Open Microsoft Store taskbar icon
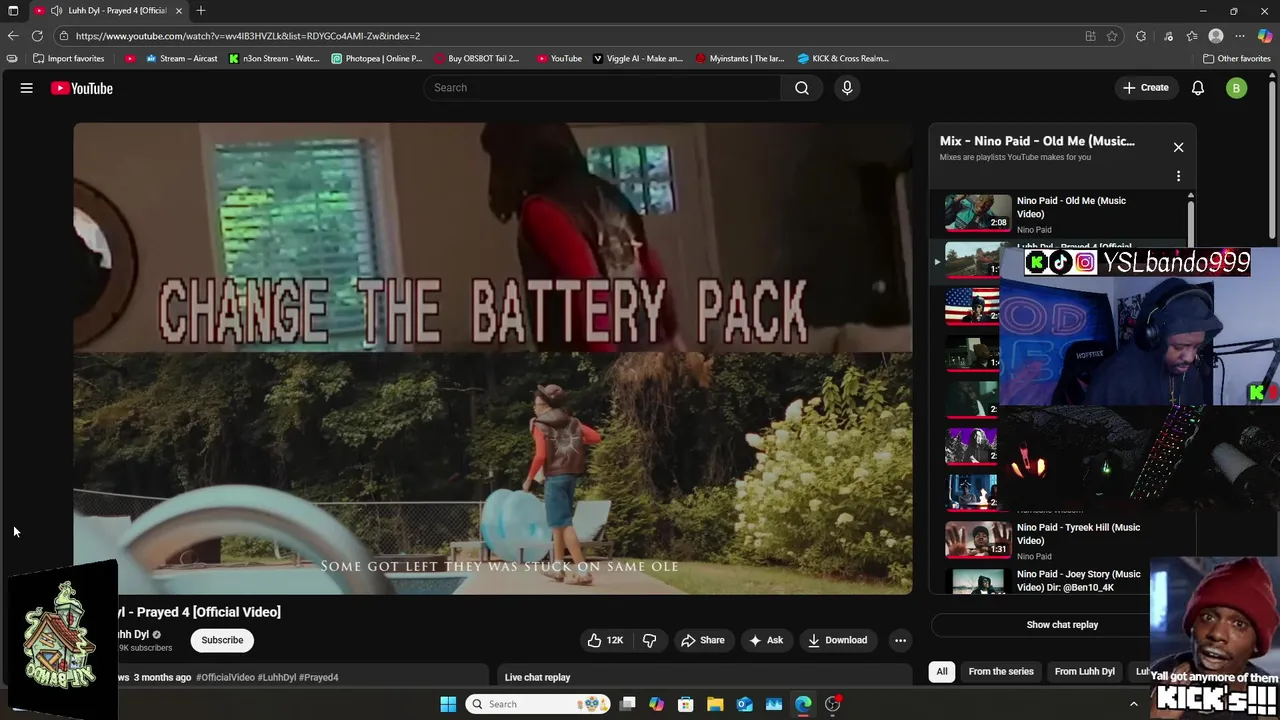Screen dimensions: 1280x720 pos(686,704)
